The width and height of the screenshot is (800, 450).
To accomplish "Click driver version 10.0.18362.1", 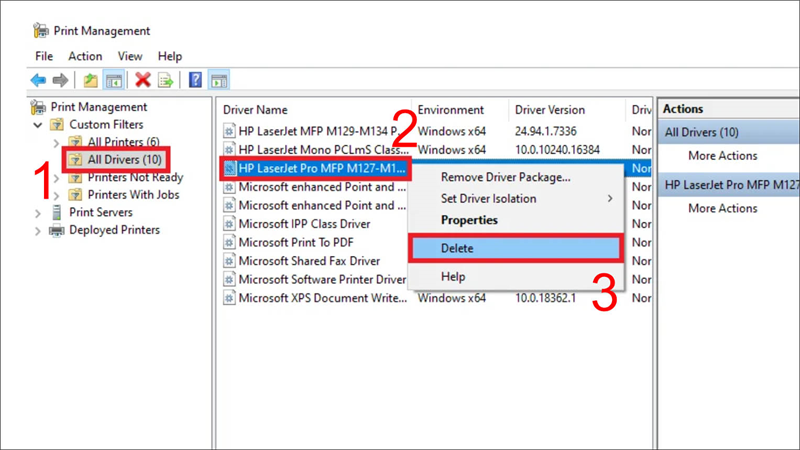I will [545, 298].
